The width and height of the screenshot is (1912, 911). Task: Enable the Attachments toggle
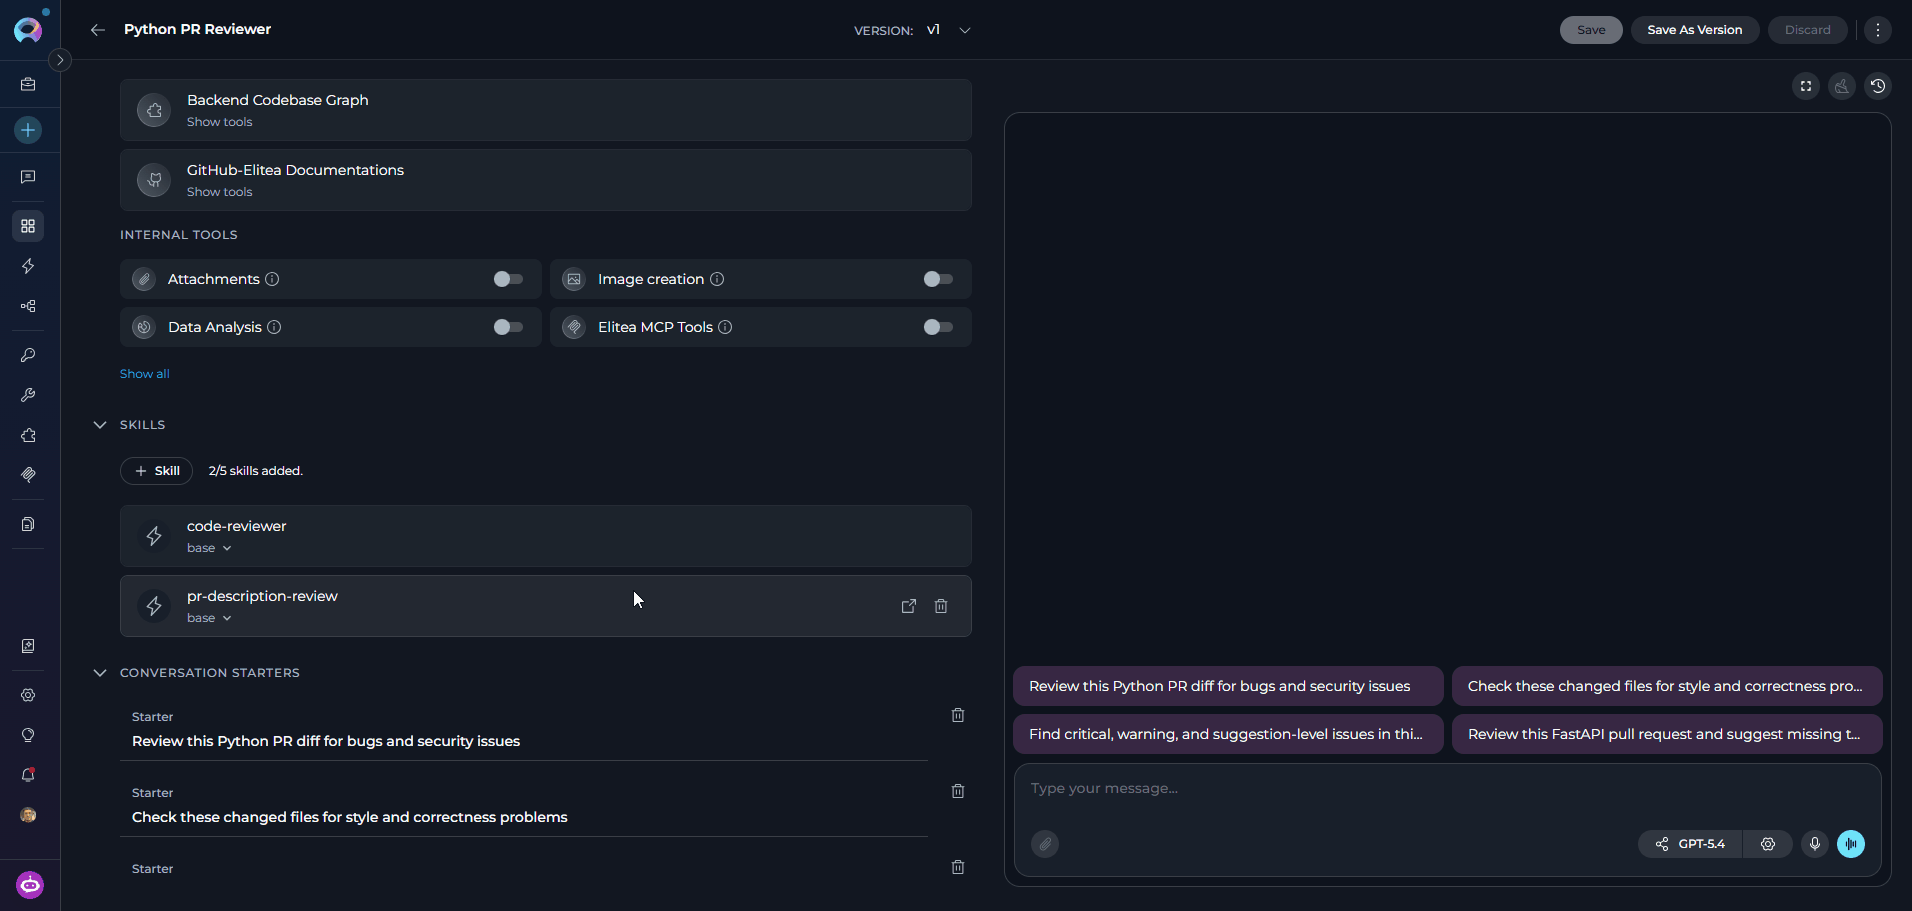point(508,279)
